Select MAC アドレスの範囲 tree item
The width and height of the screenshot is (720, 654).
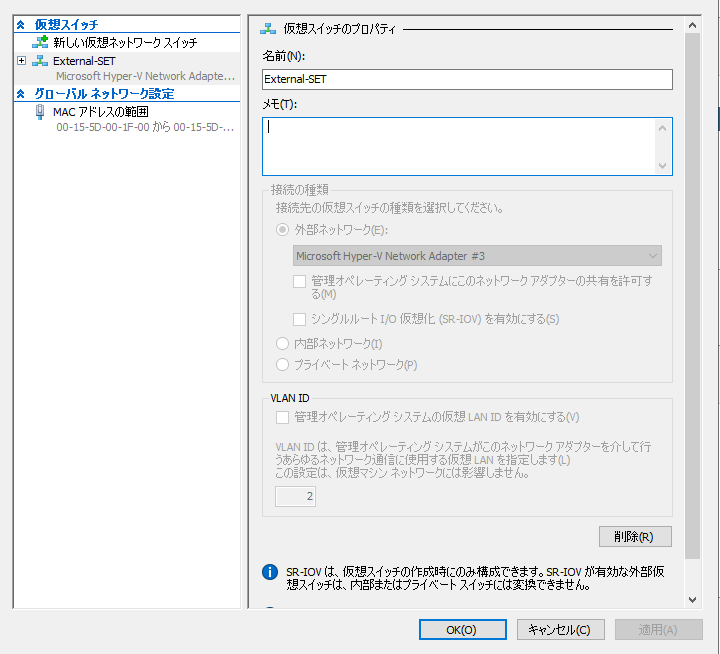pos(99,112)
